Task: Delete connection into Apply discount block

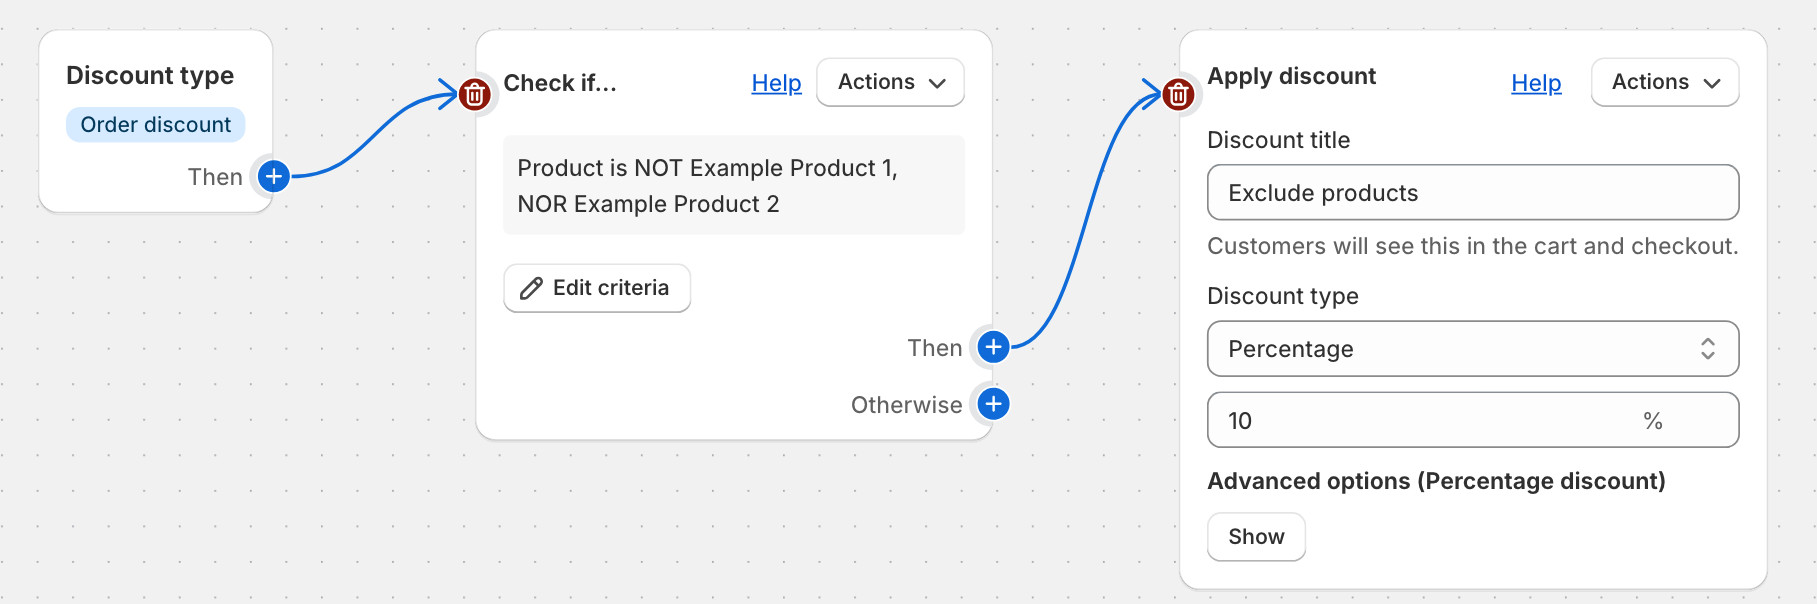Action: tap(1179, 94)
